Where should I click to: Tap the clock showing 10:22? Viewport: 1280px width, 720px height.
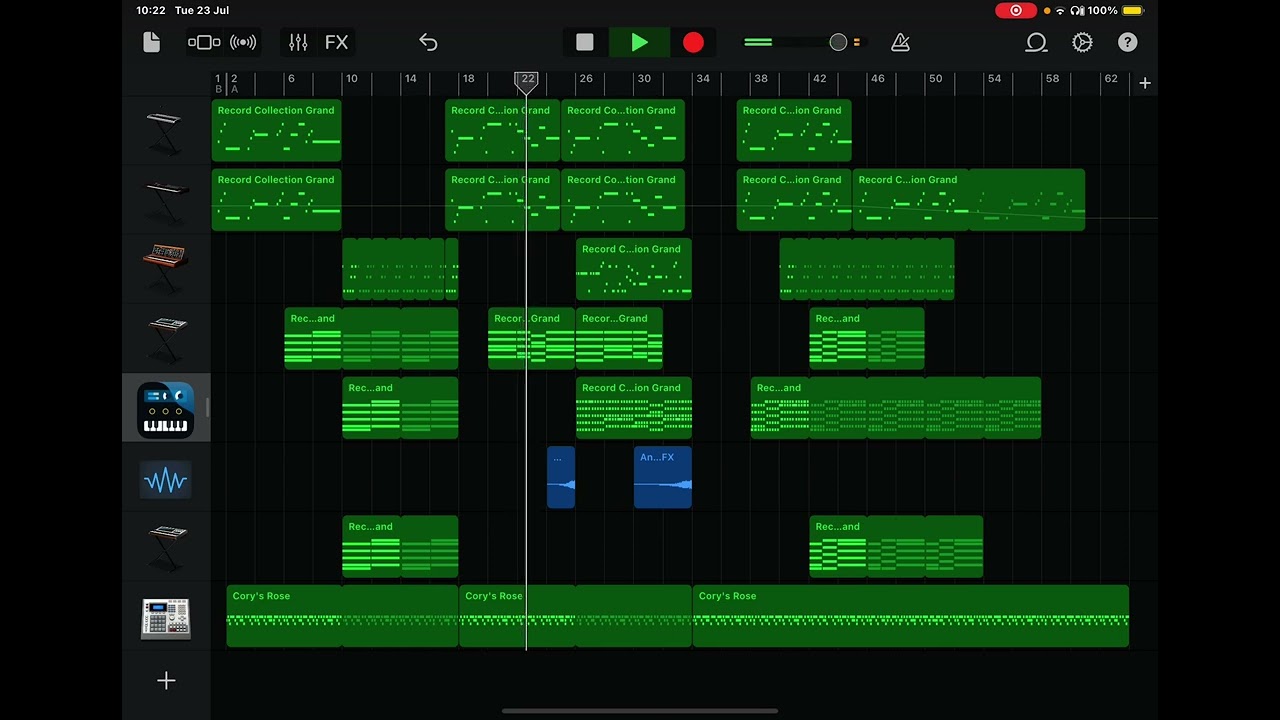pyautogui.click(x=151, y=10)
